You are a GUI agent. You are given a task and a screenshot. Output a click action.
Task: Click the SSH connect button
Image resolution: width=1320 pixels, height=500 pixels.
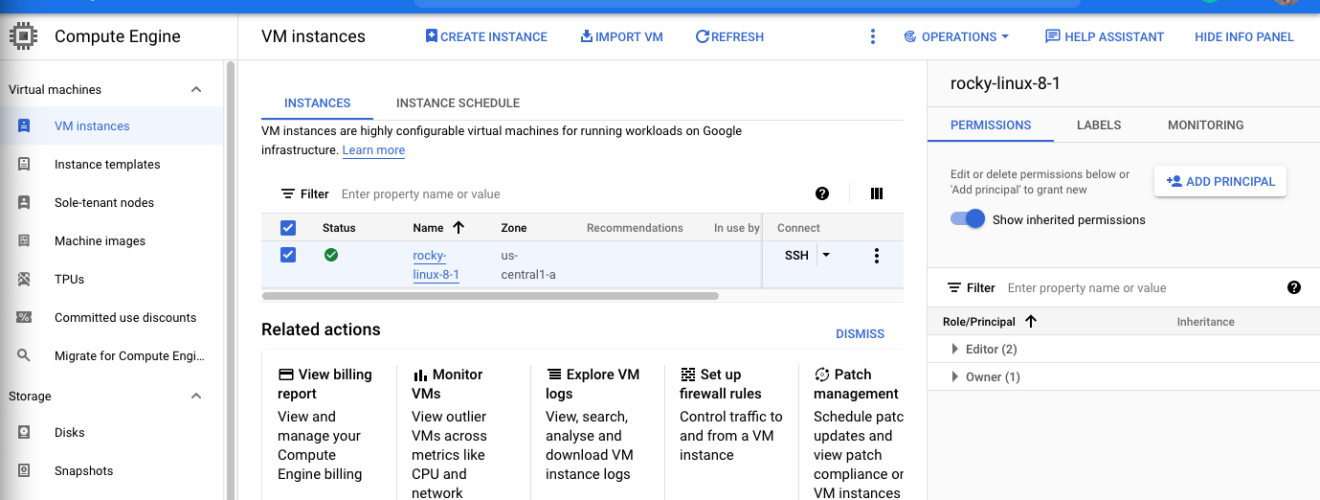796,255
